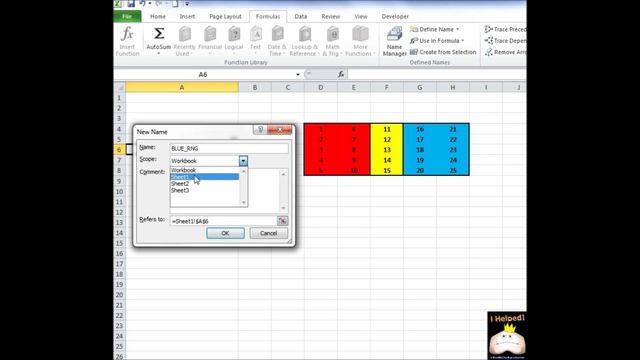Expand the Scope dropdown arrow
This screenshot has width=640, height=360.
pyautogui.click(x=243, y=161)
